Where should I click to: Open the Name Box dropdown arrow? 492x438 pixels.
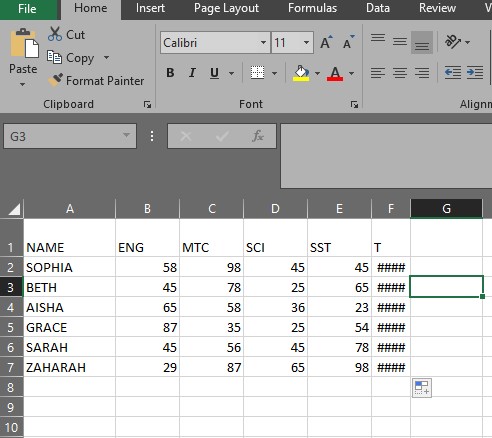click(x=126, y=135)
